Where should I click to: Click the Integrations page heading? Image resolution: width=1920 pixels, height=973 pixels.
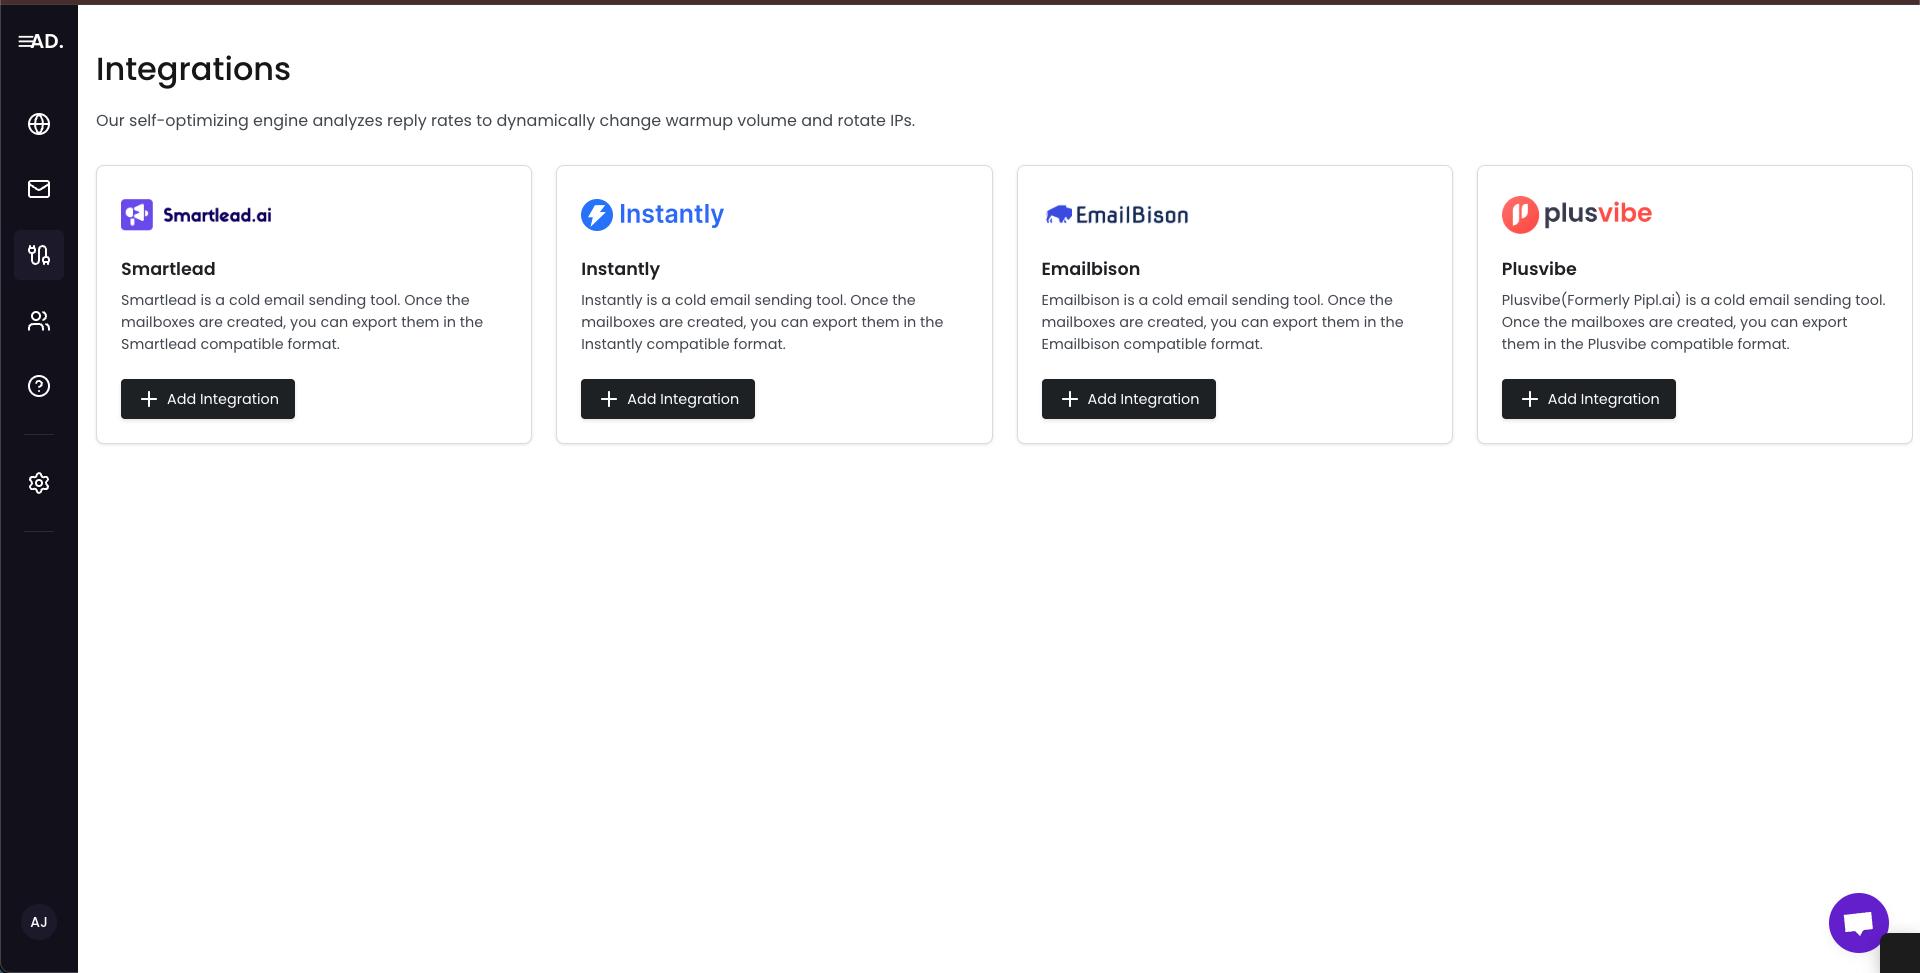click(193, 69)
